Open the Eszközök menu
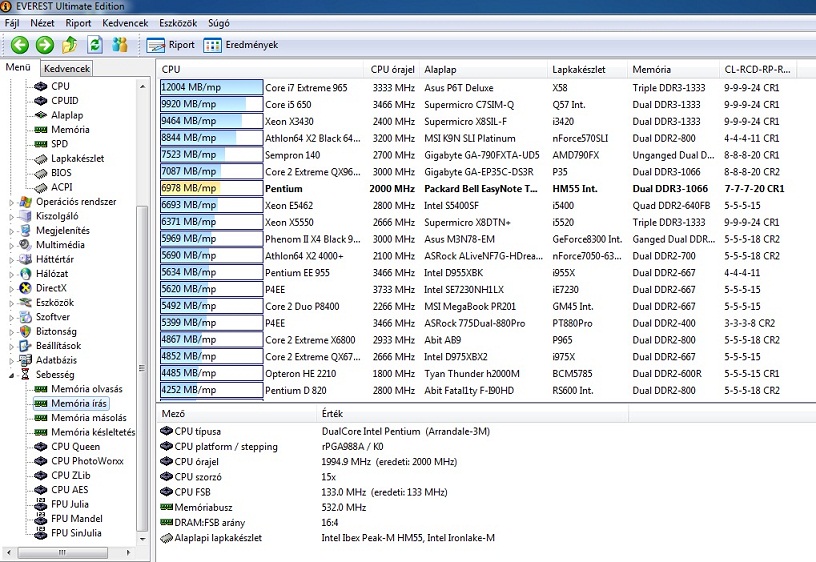This screenshot has width=816, height=562. [x=178, y=23]
